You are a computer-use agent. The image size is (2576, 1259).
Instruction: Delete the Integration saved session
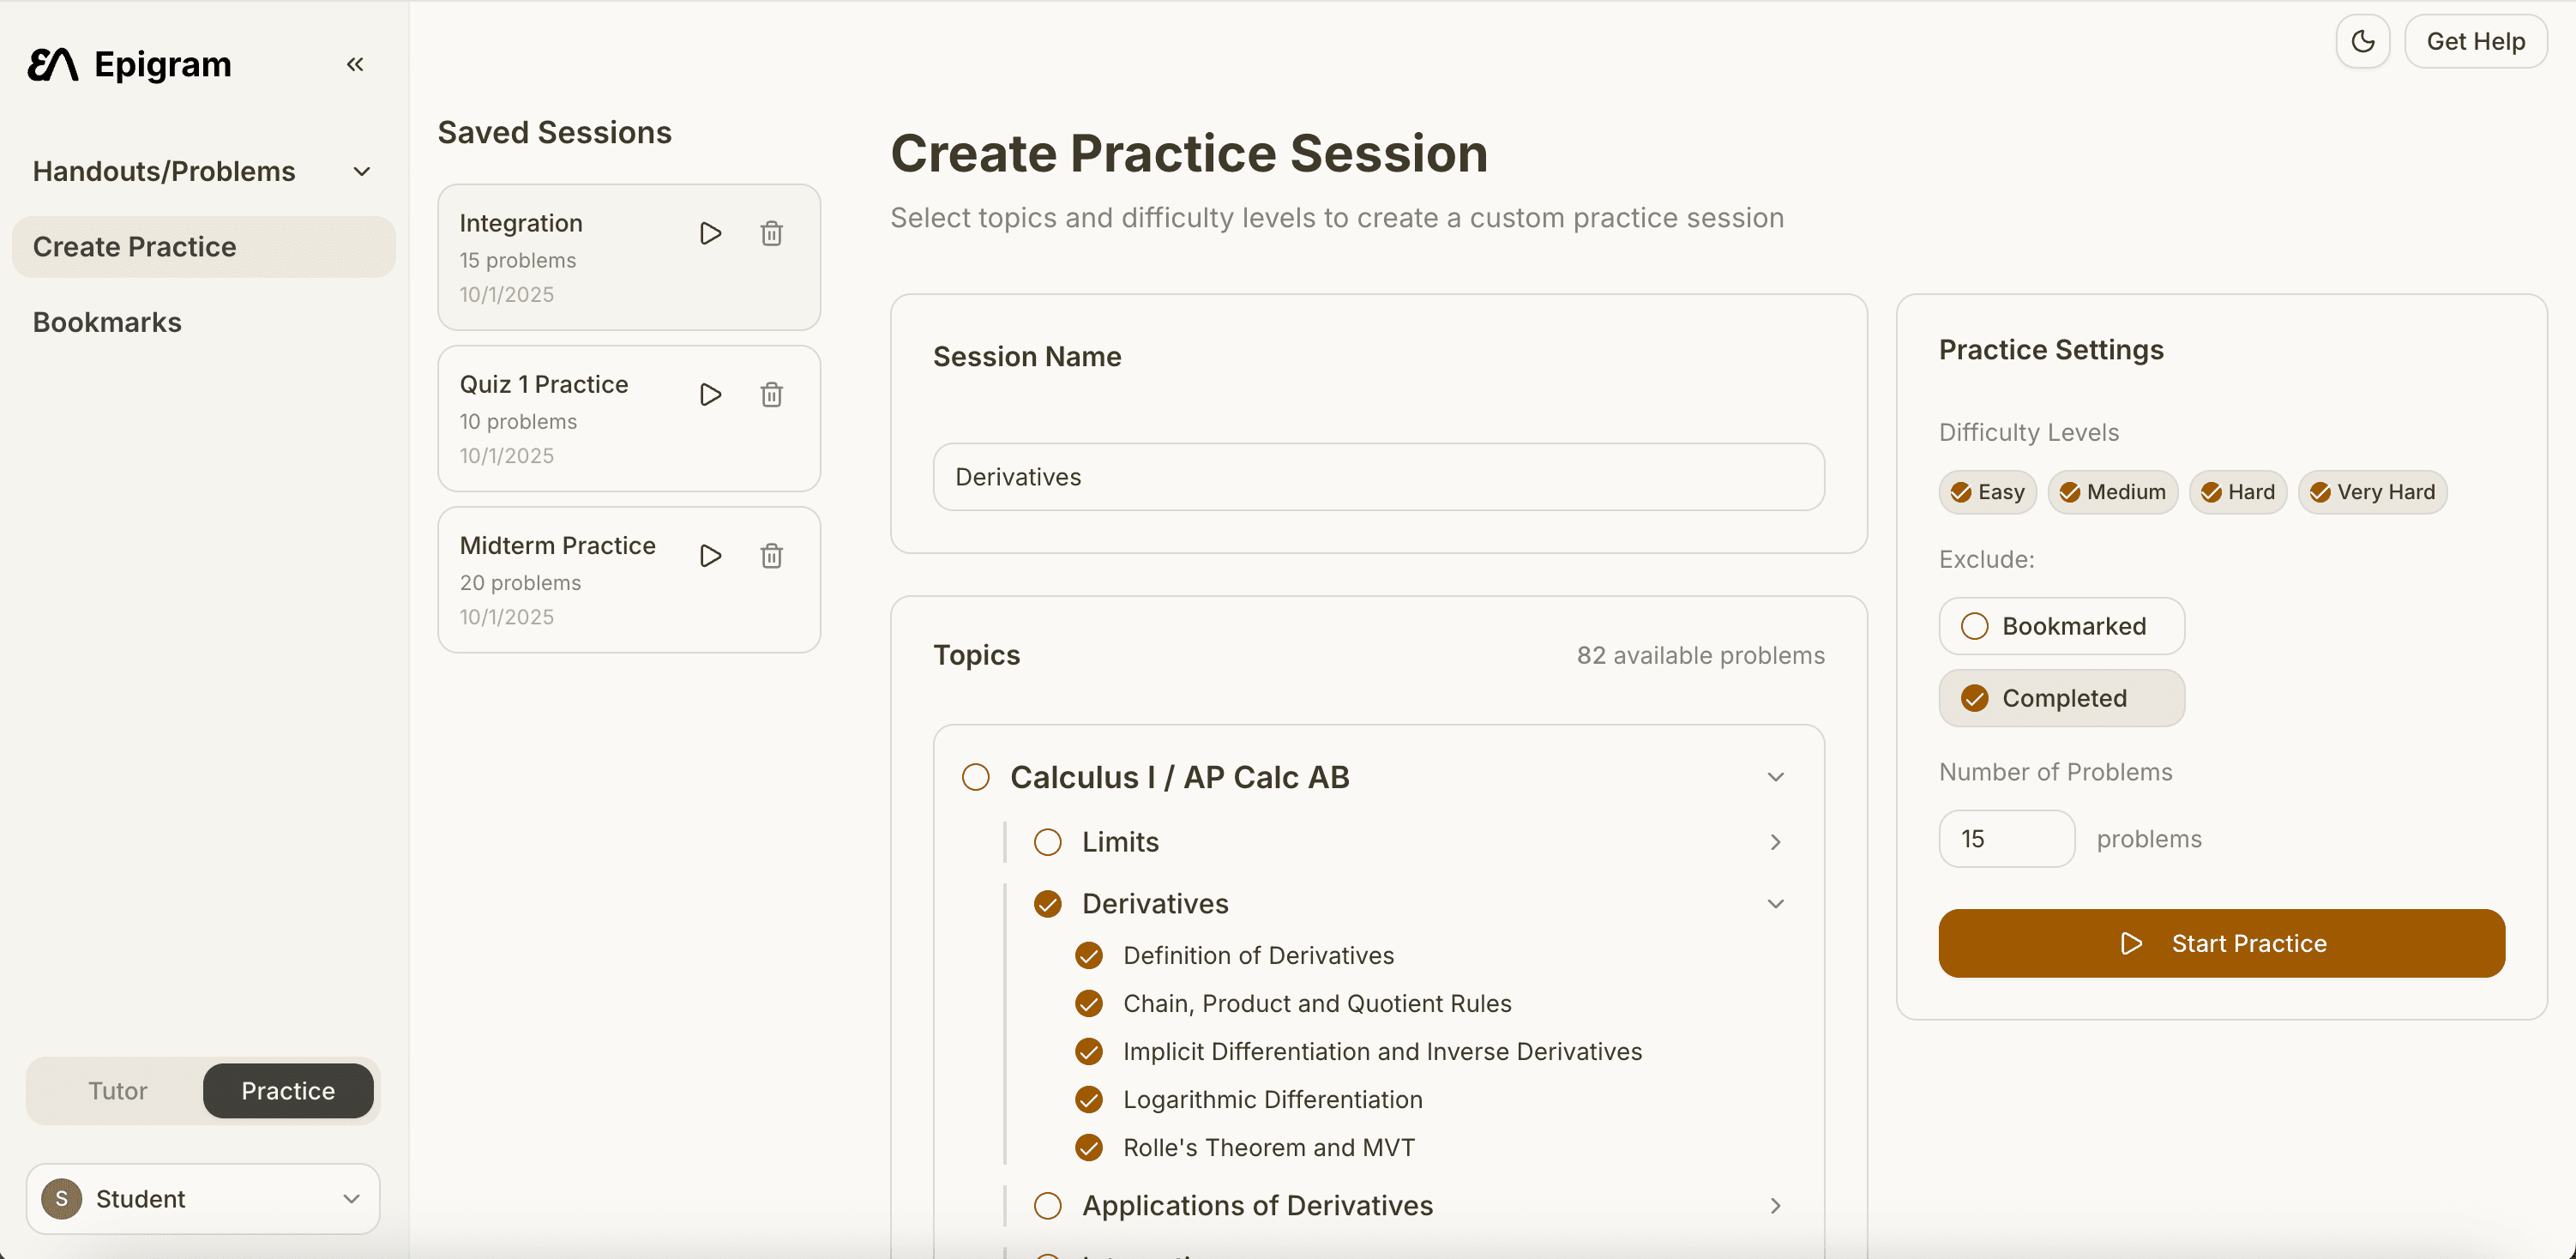click(771, 234)
